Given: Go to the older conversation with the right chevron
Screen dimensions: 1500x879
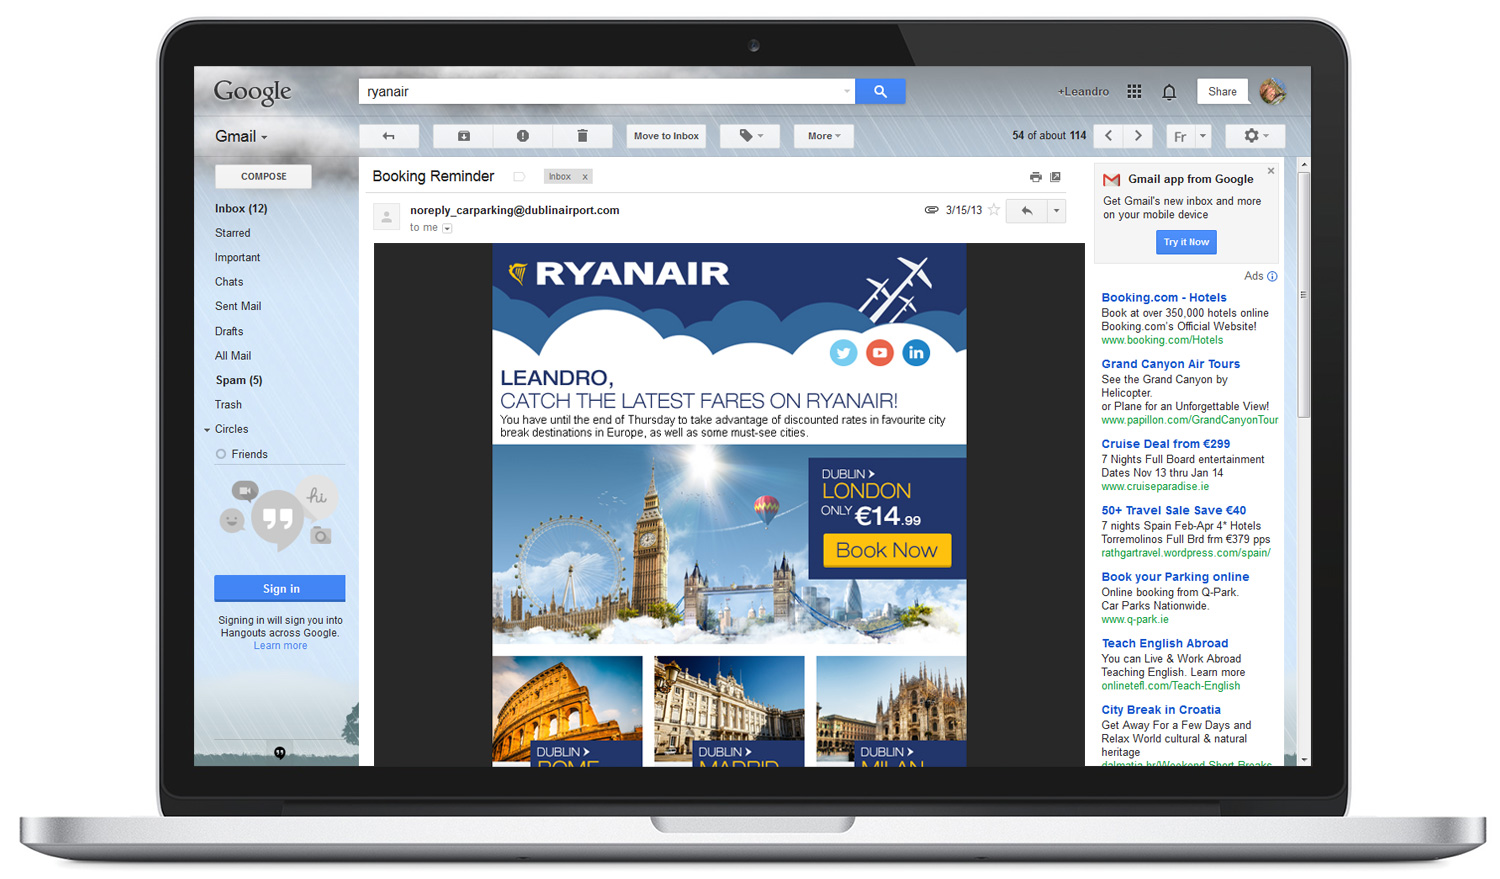Looking at the screenshot, I should point(1138,136).
